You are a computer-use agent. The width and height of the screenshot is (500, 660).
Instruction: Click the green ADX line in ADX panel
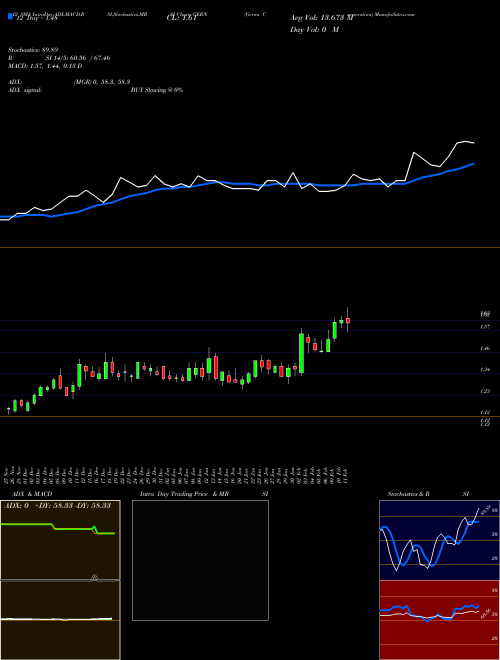(x=58, y=528)
